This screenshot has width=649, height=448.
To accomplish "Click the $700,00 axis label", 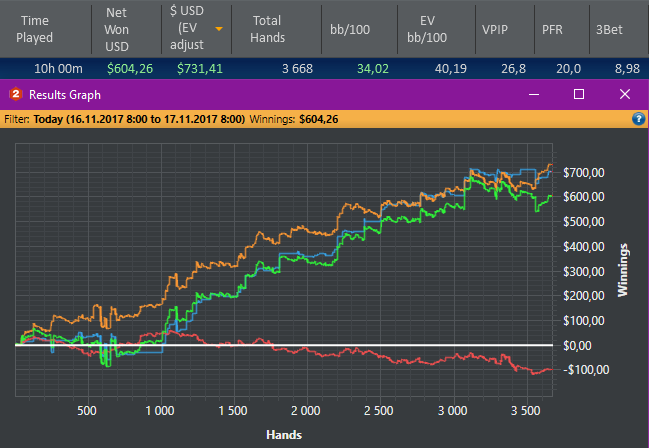I will point(584,172).
